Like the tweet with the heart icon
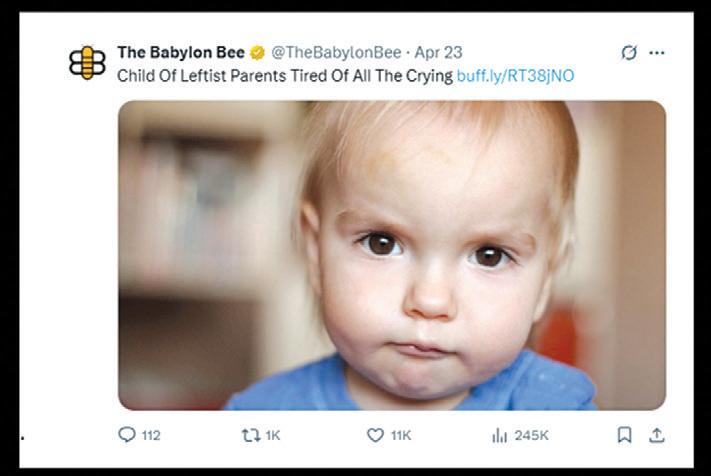 tap(375, 435)
